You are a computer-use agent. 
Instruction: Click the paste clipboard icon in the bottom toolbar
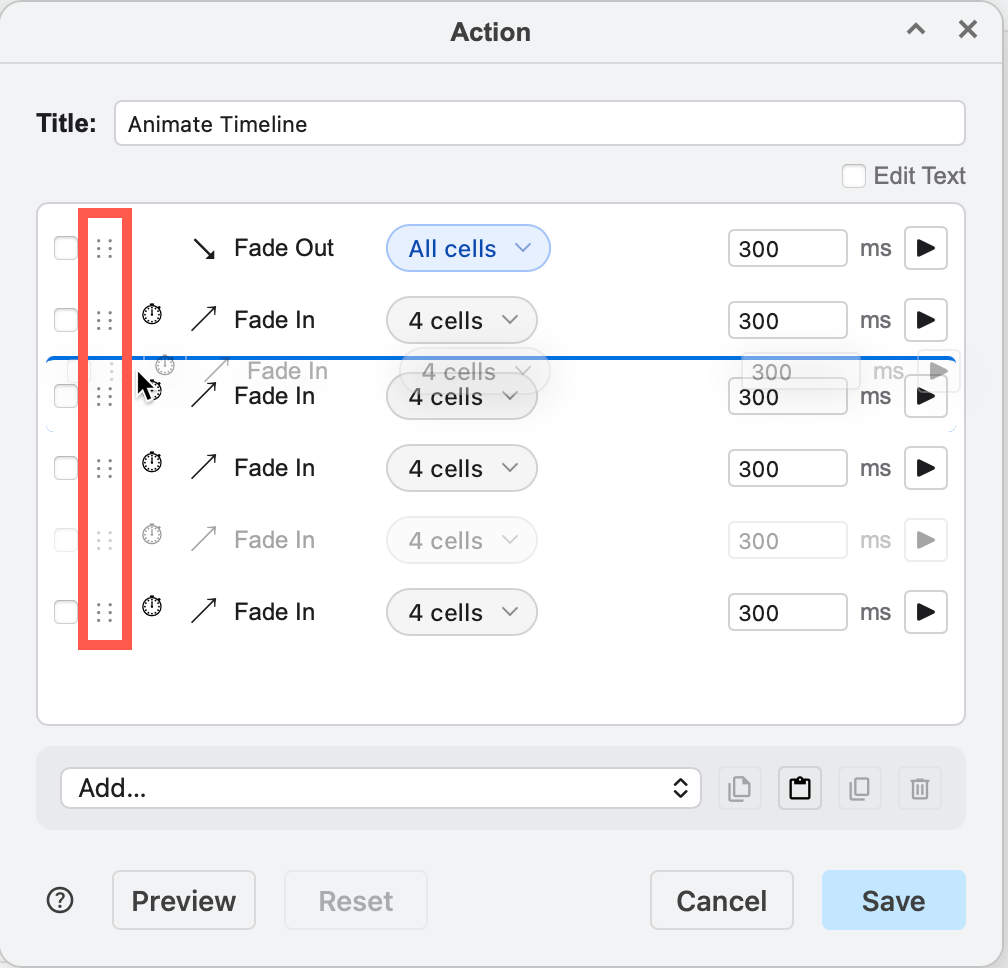(x=800, y=788)
